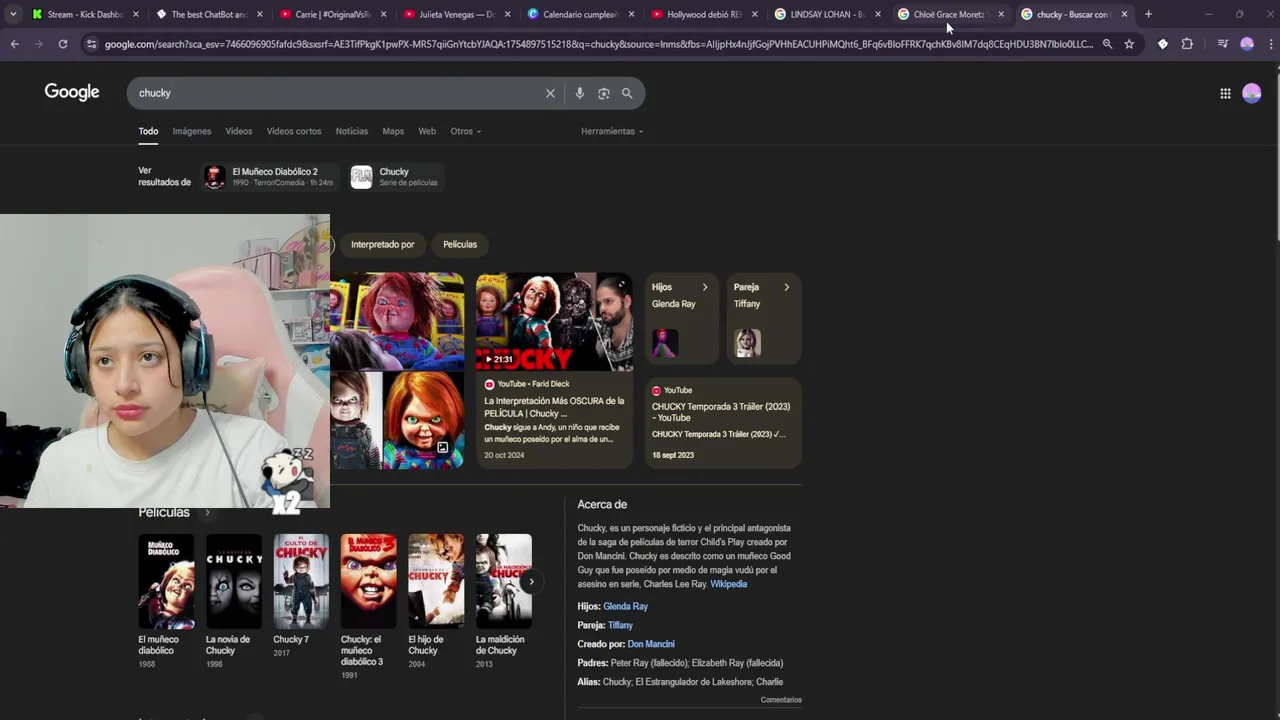Viewport: 1280px width, 720px height.
Task: Open a new tab with the plus icon
Action: tap(1148, 14)
